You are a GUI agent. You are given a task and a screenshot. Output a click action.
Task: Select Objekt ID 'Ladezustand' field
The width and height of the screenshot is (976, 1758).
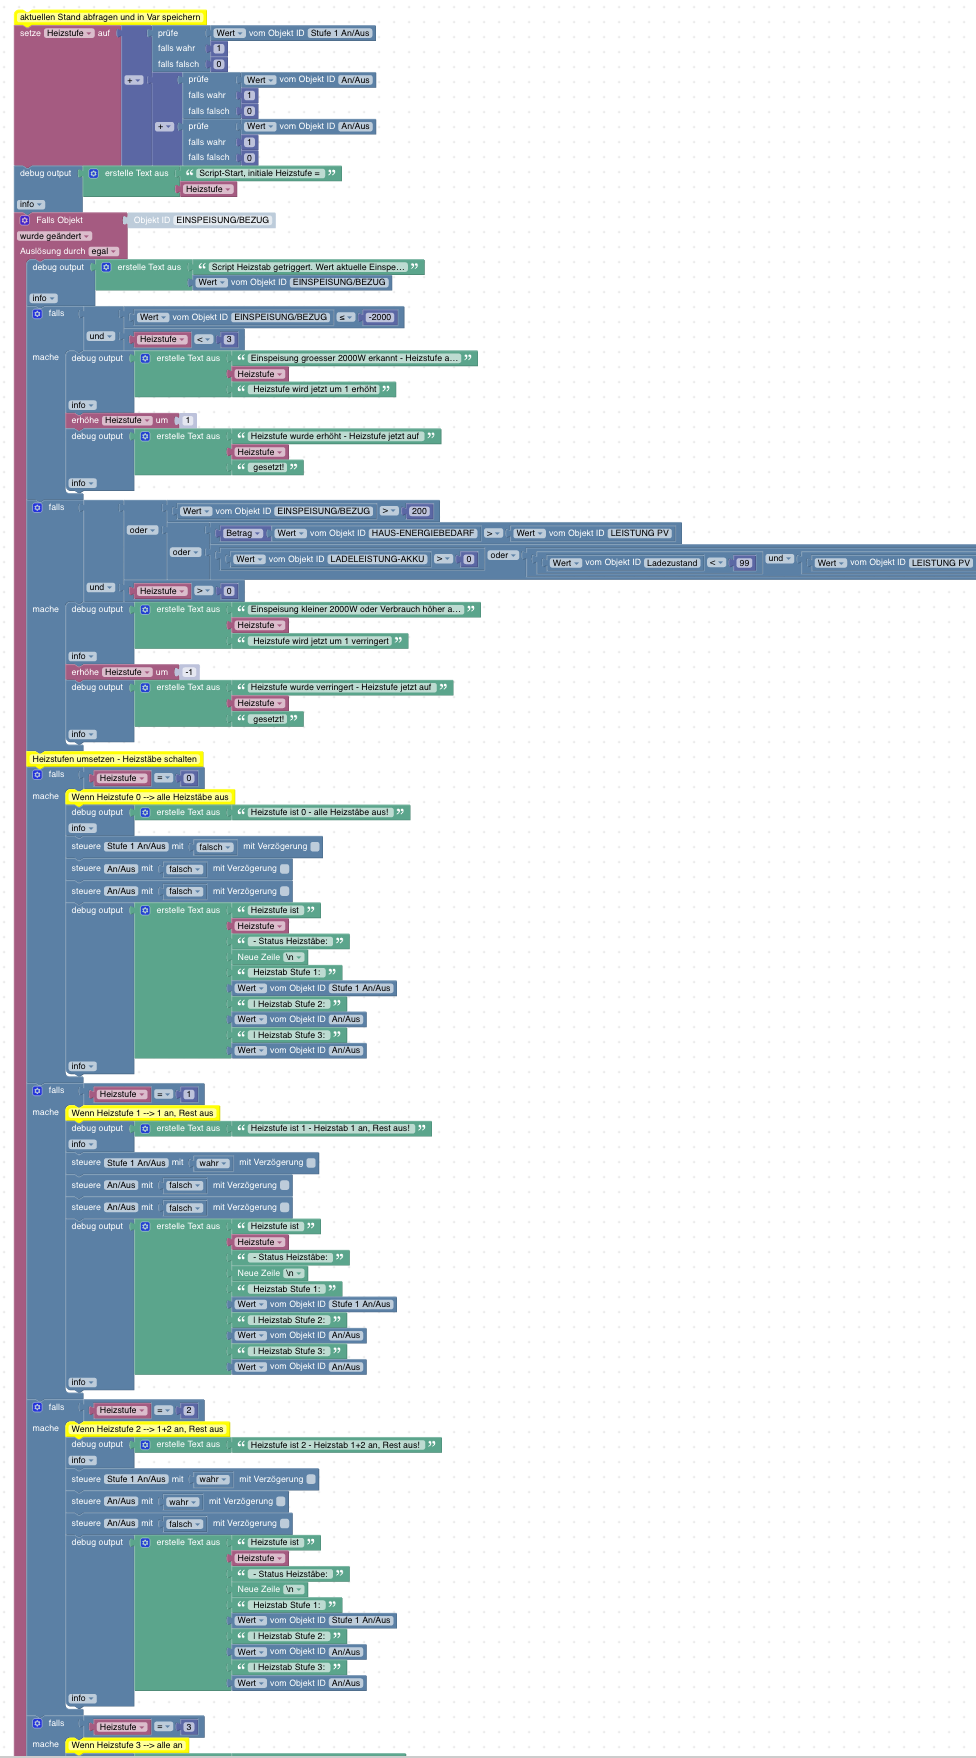click(x=672, y=563)
